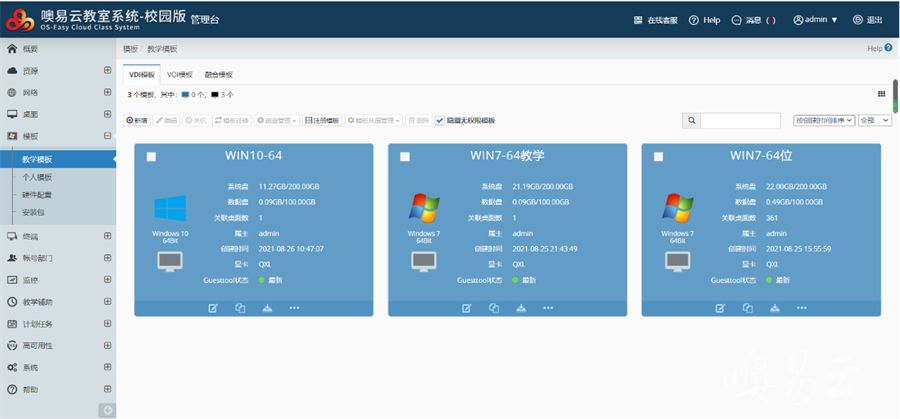The image size is (900, 419).
Task: Open more options on WIN10-64 card
Action: (x=294, y=308)
